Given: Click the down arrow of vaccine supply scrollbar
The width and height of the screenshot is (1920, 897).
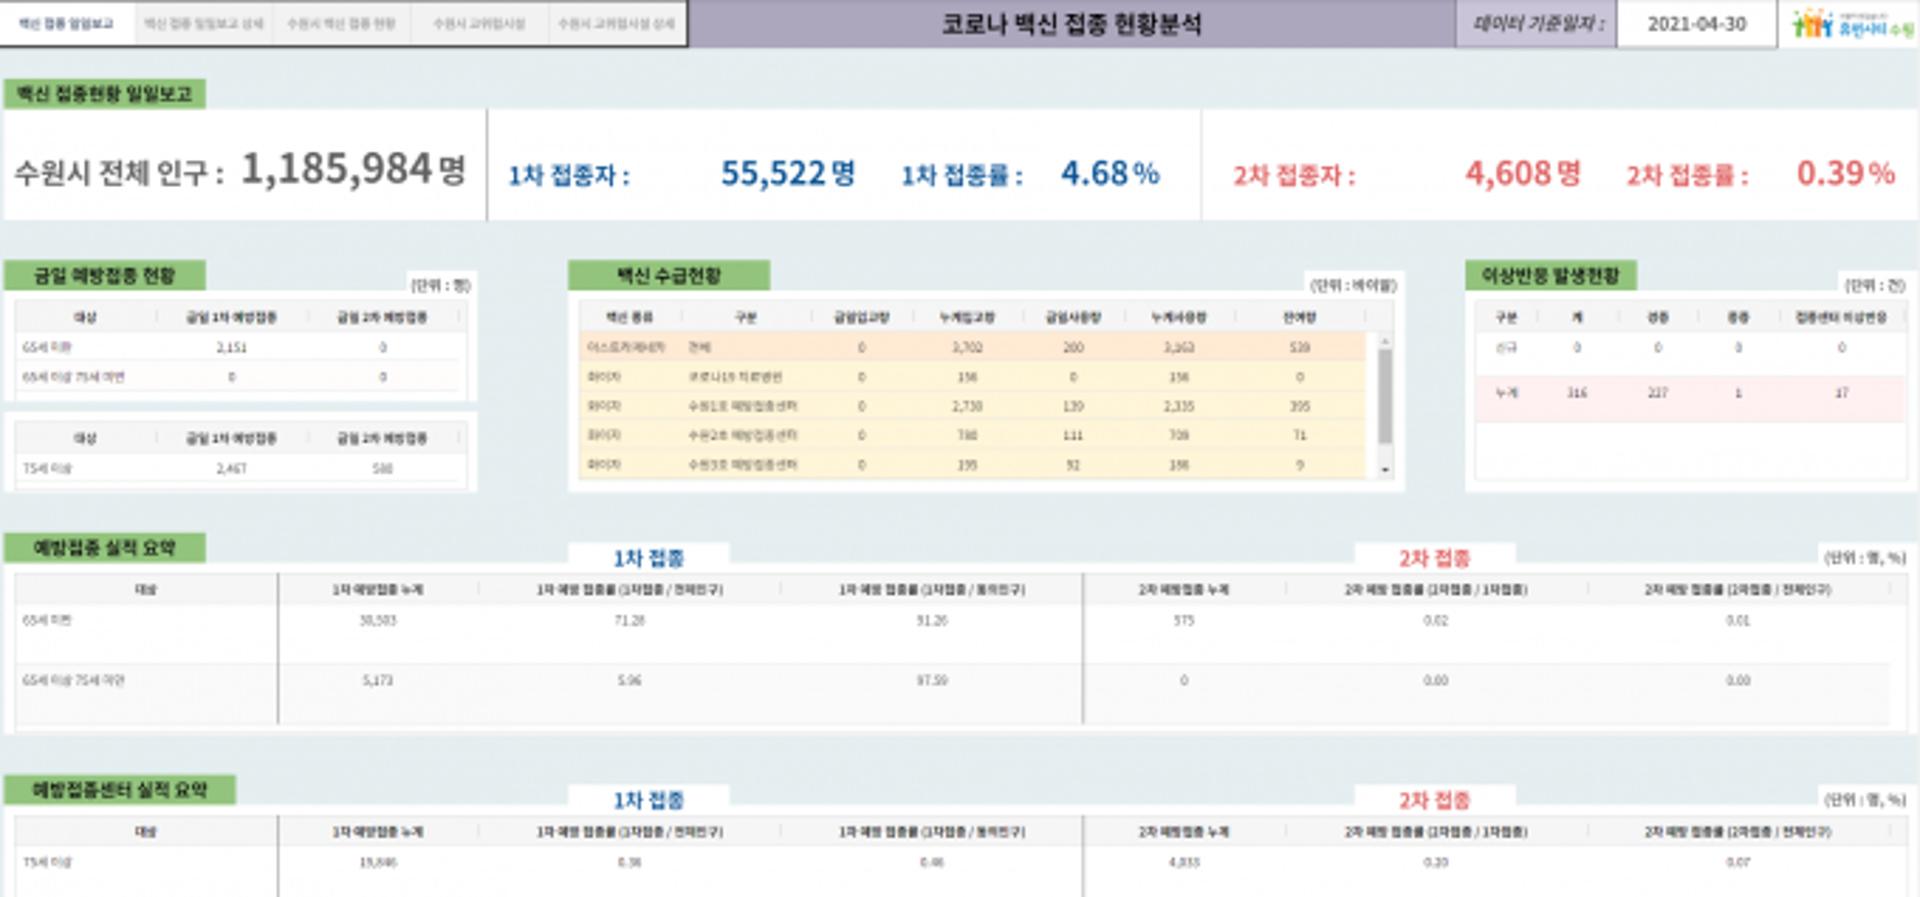Looking at the screenshot, I should (x=1385, y=469).
